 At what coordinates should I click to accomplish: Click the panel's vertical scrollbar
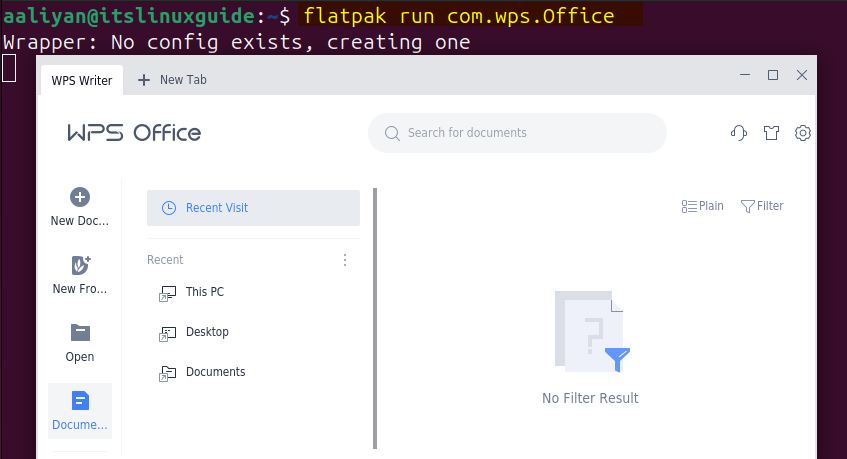pos(375,318)
